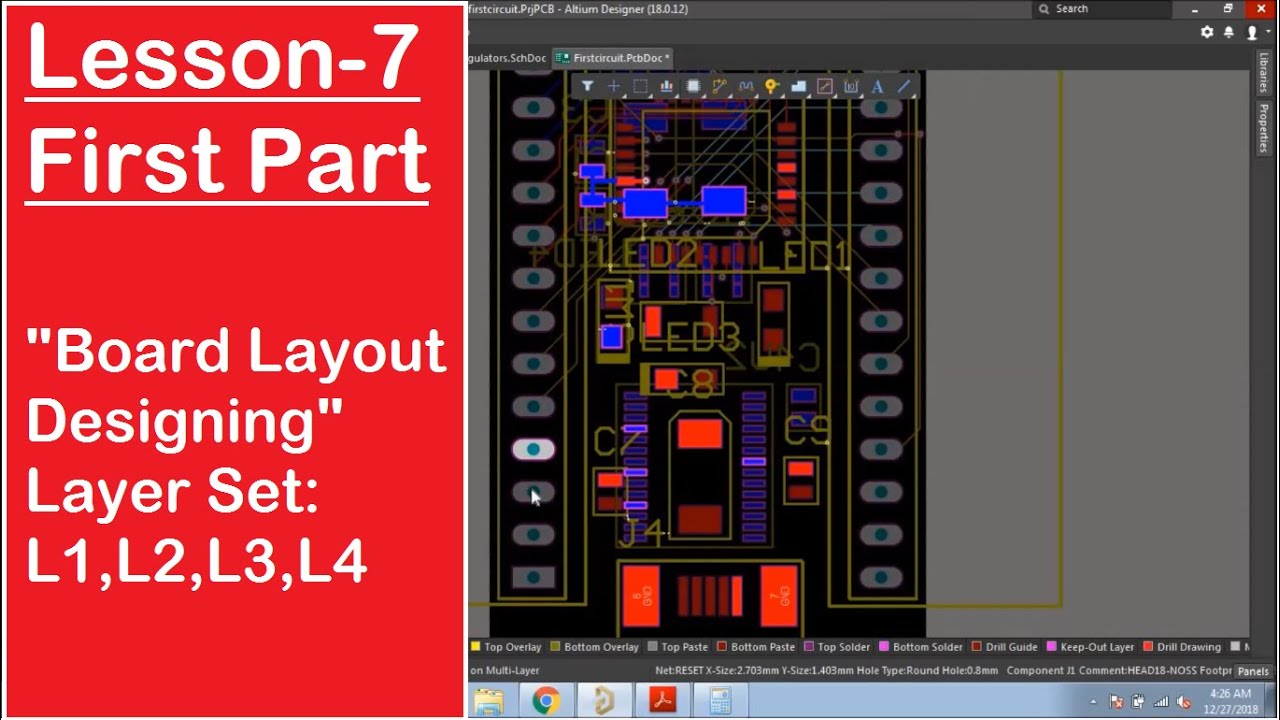
Task: Select the J4 designator text
Action: [642, 533]
